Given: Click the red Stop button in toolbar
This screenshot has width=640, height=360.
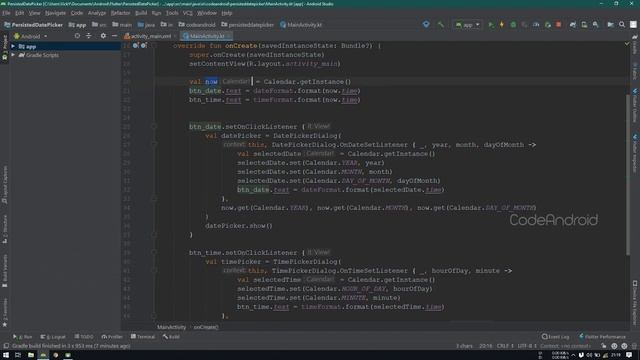Looking at the screenshot, I should pos(559,25).
